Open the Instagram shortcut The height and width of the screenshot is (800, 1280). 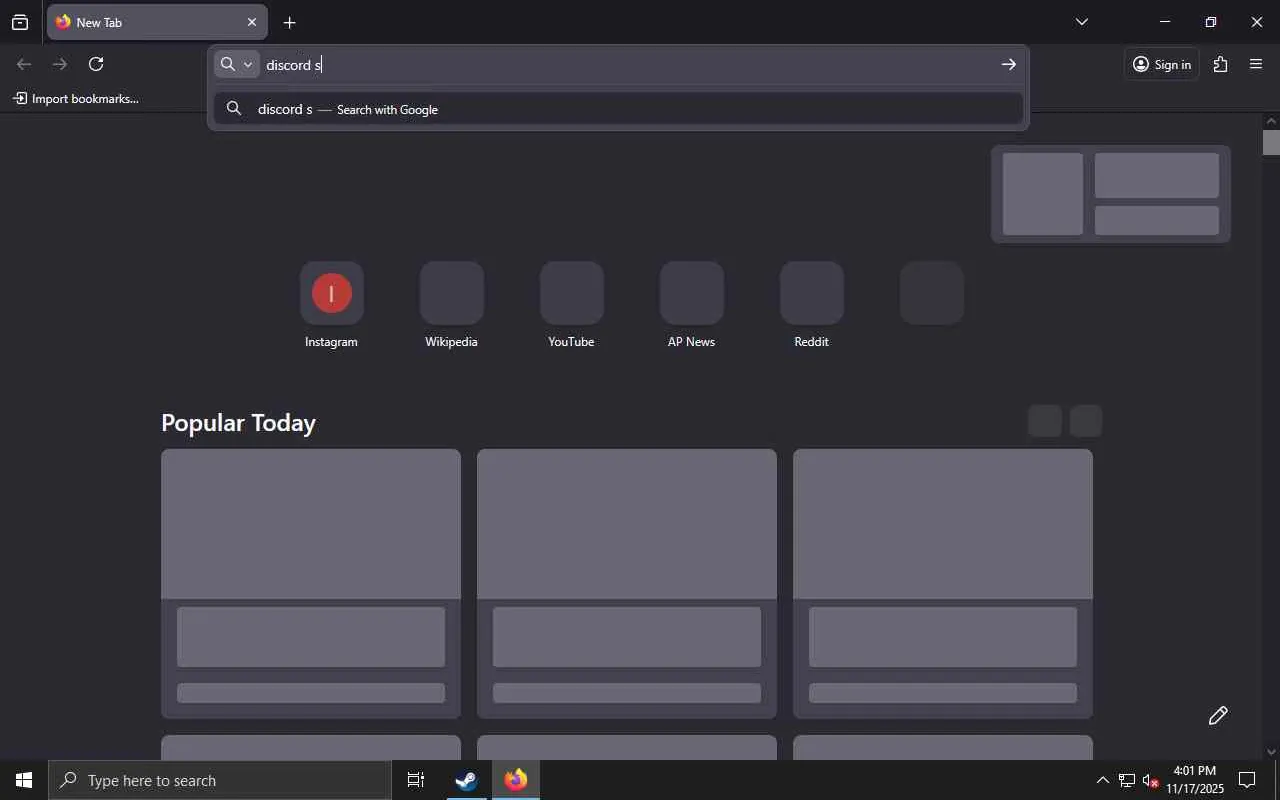tap(331, 306)
